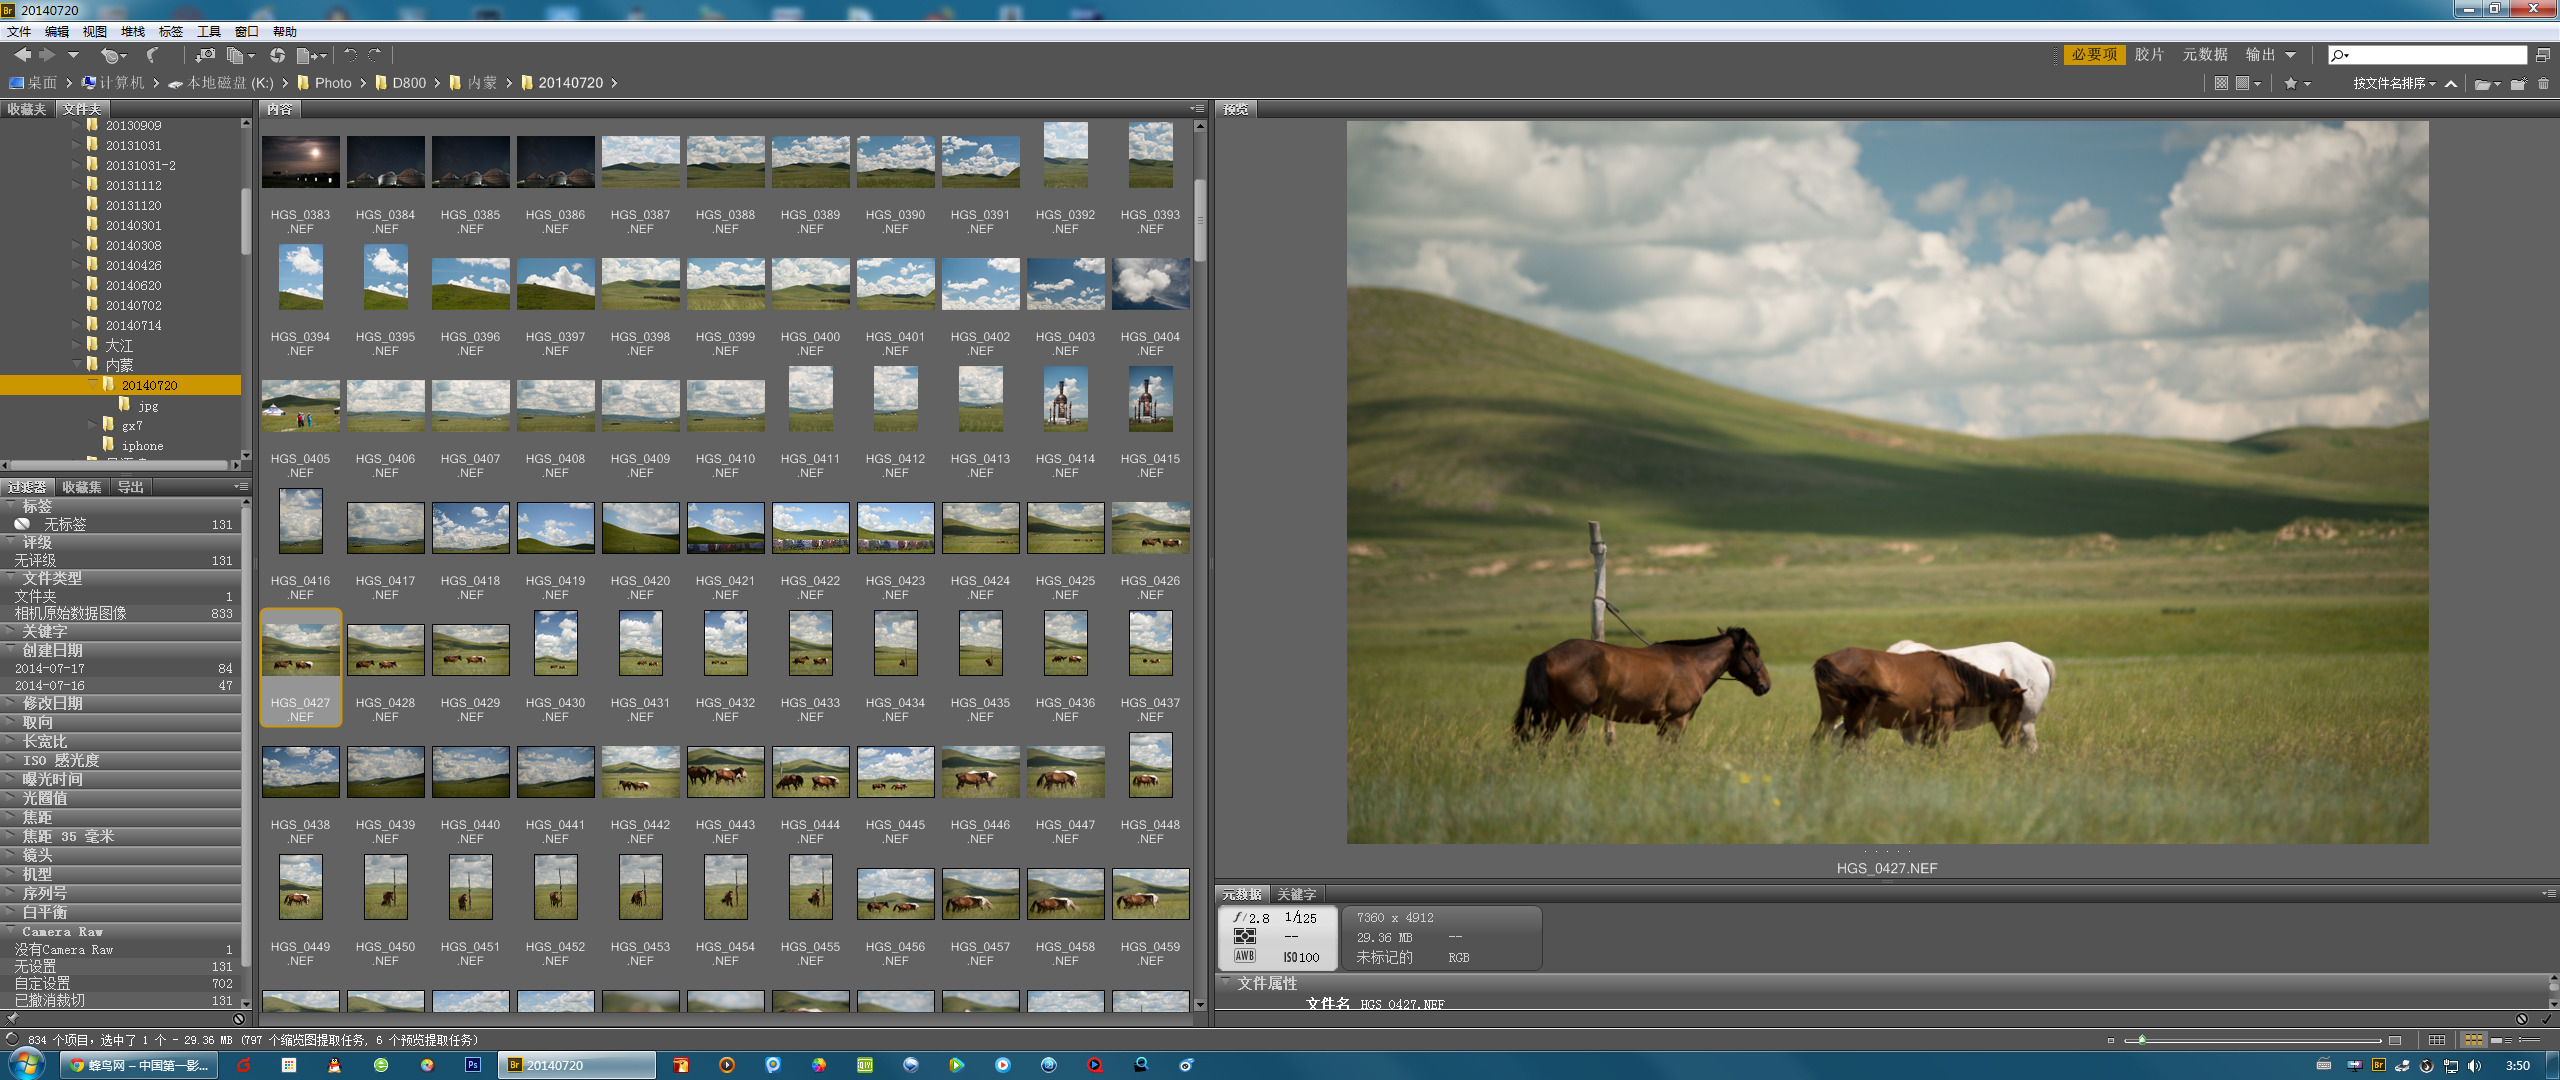Select the 必要项 workspace

2094,55
